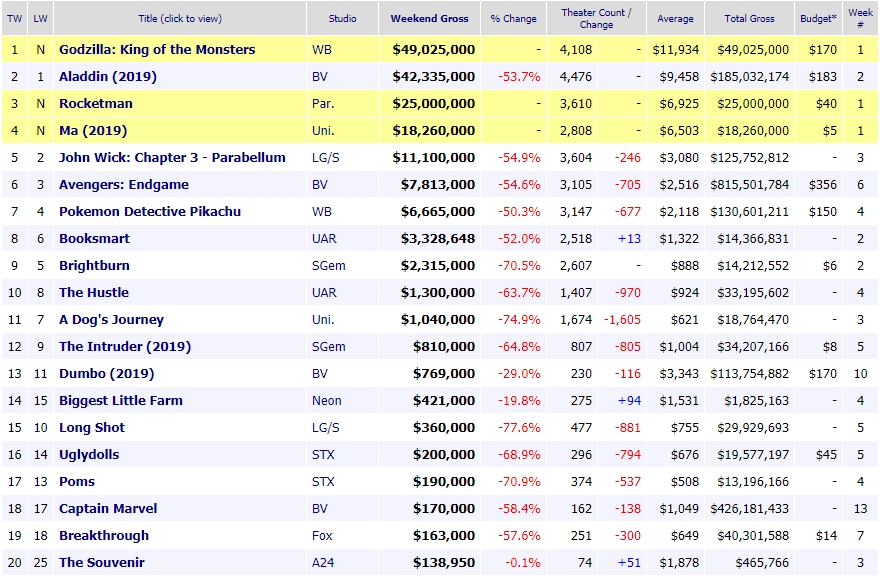The height and width of the screenshot is (576, 880).
Task: Open the A24 studio link
Action: pyautogui.click(x=323, y=561)
